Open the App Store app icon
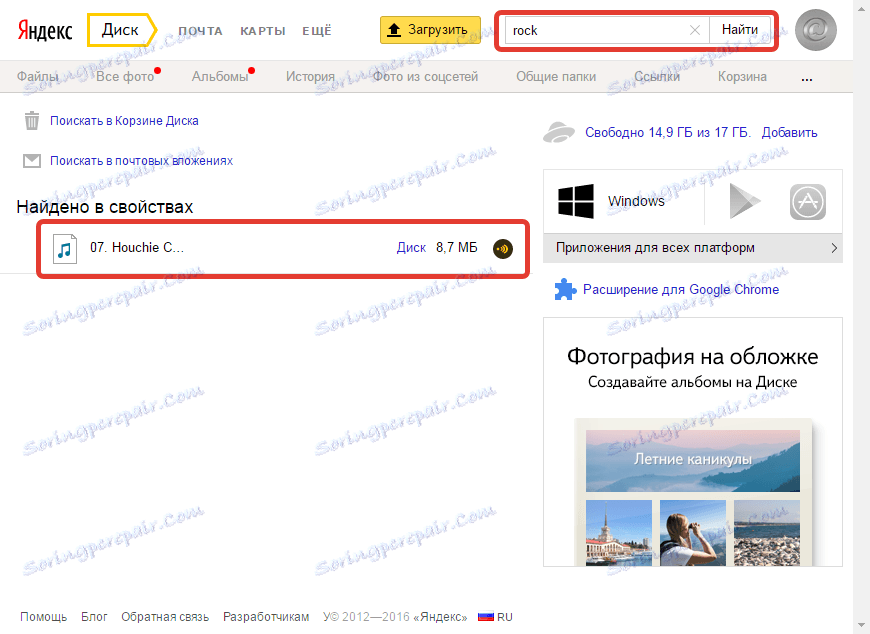Viewport: 870px width, 634px height. [808, 201]
